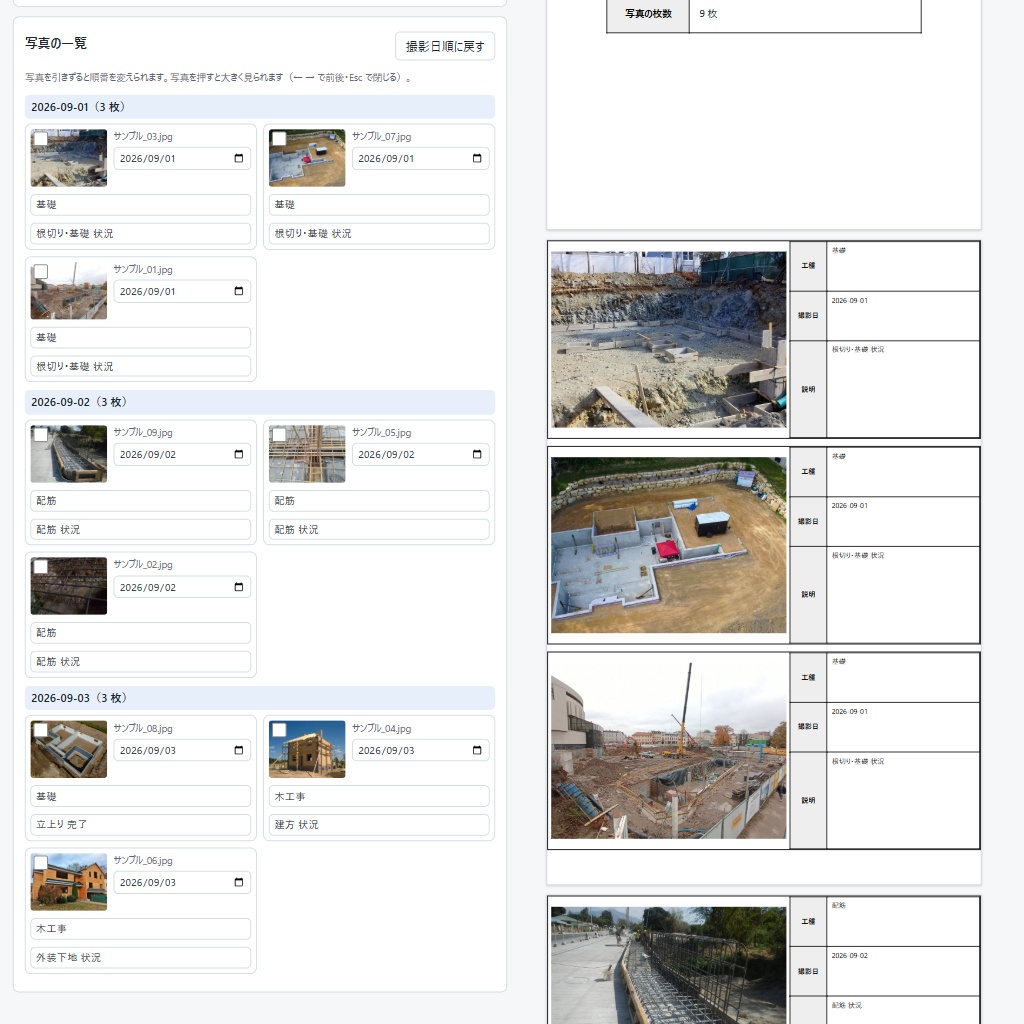Open calendar picker for サンプル_06.jpg date
The height and width of the screenshot is (1024, 1024).
[x=238, y=882]
